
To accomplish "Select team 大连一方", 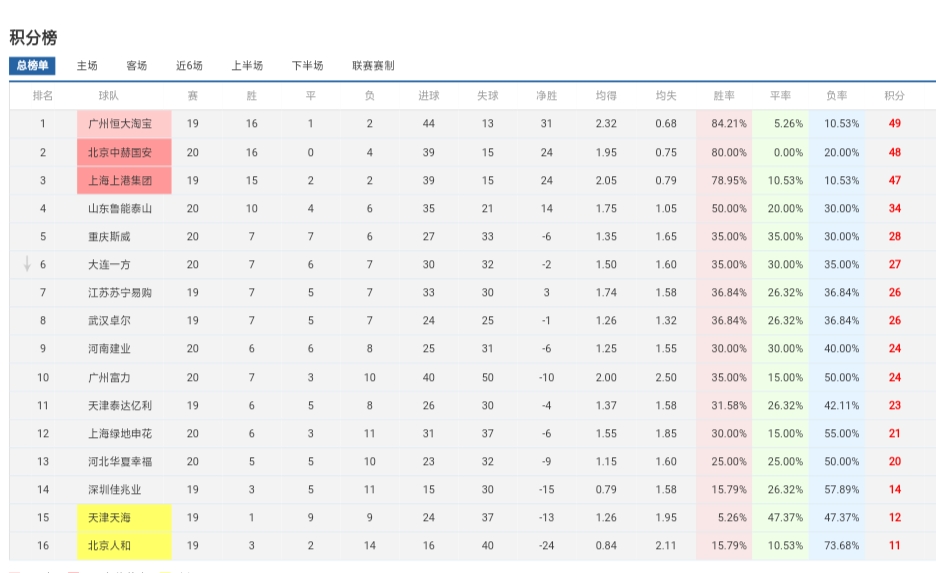I will click(109, 264).
